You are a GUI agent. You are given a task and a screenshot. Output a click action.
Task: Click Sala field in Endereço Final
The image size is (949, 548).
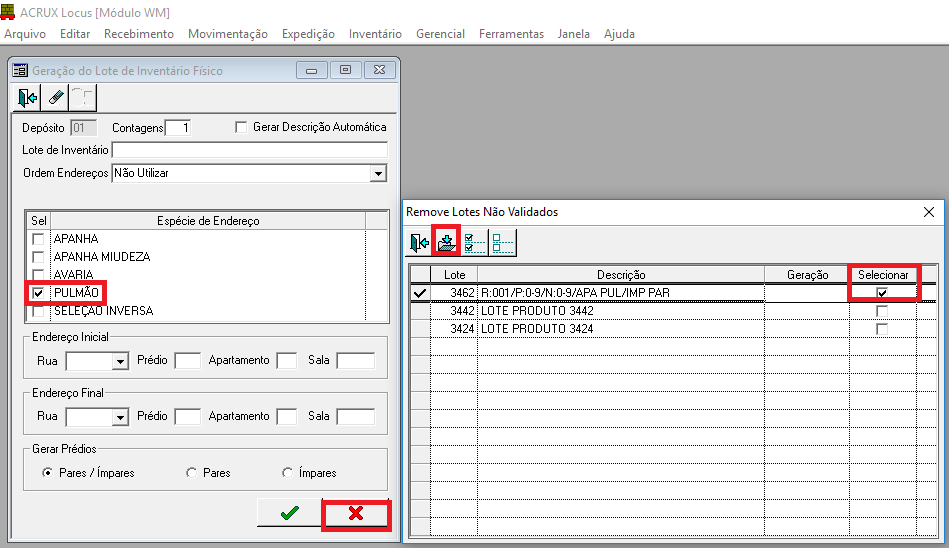point(356,417)
